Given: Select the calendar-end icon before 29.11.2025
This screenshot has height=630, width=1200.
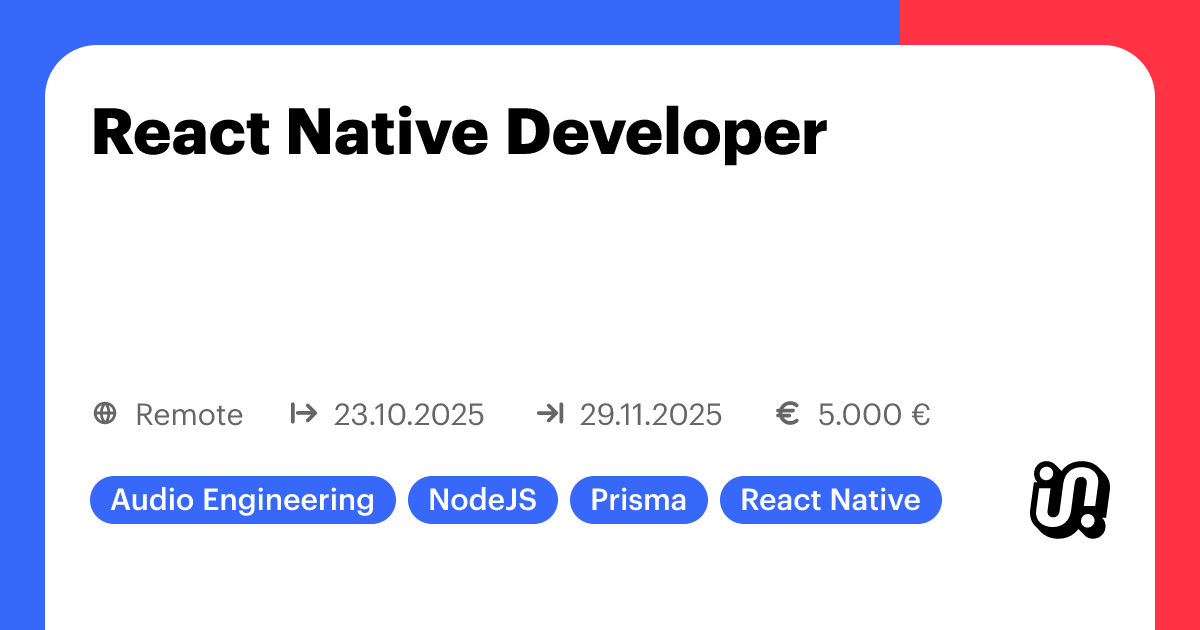Looking at the screenshot, I should [x=550, y=414].
